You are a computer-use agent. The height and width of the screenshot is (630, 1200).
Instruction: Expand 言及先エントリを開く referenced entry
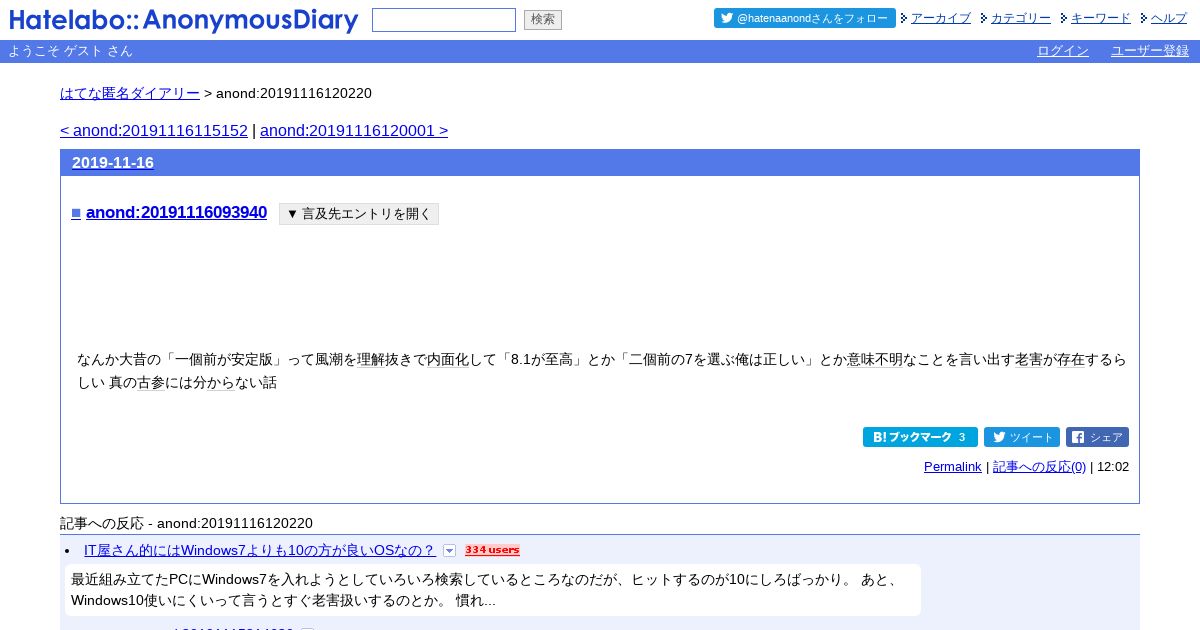[x=359, y=214]
